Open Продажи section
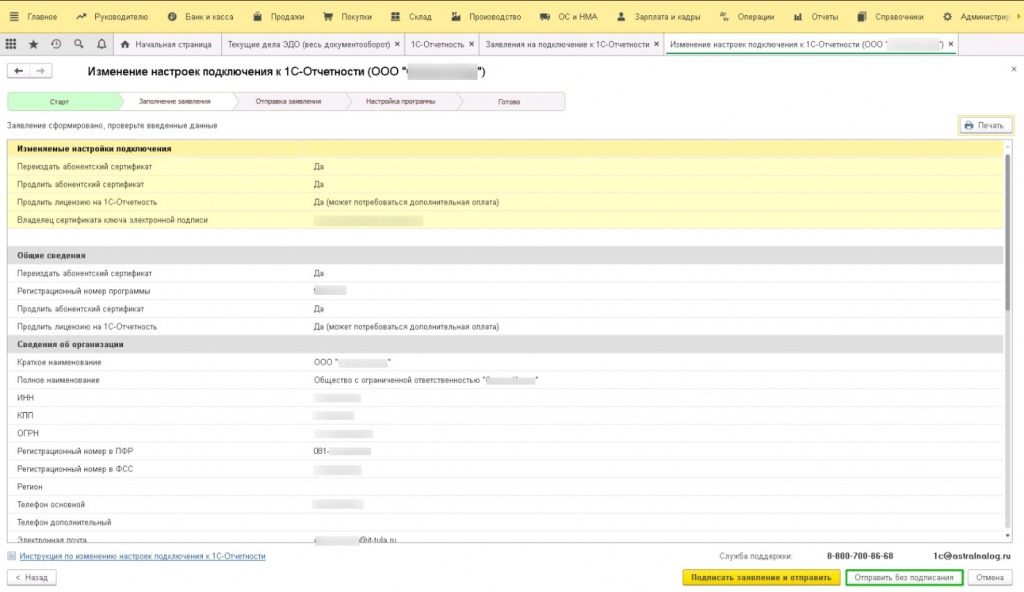Viewport: 1024px width, 592px height. [279, 16]
